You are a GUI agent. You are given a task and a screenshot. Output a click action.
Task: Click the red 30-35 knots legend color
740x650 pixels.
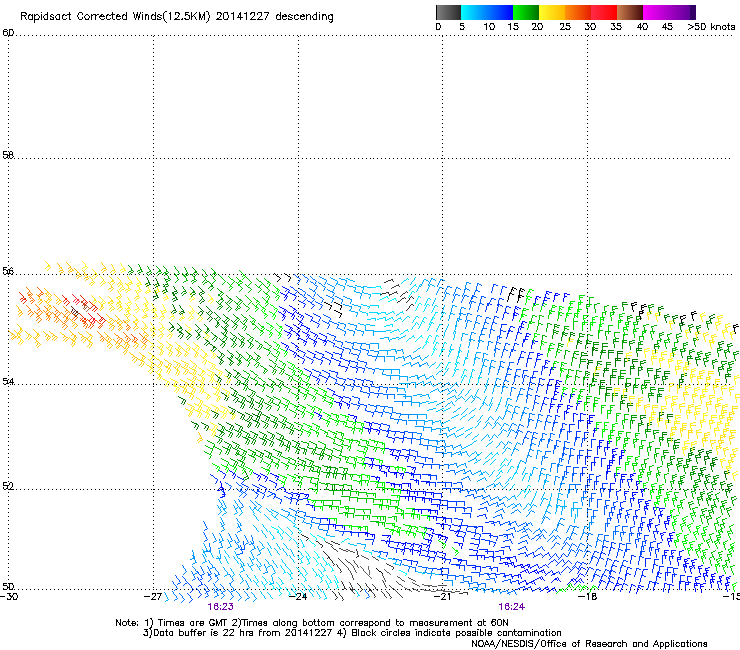(604, 12)
